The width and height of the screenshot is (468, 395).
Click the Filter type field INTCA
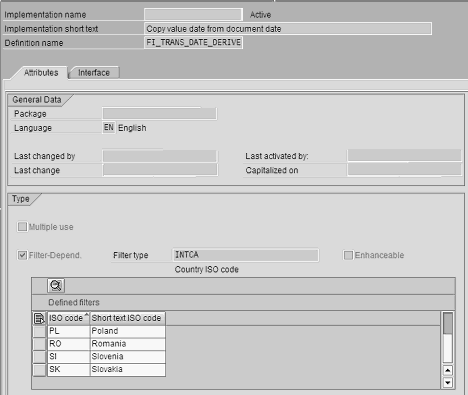click(x=245, y=255)
